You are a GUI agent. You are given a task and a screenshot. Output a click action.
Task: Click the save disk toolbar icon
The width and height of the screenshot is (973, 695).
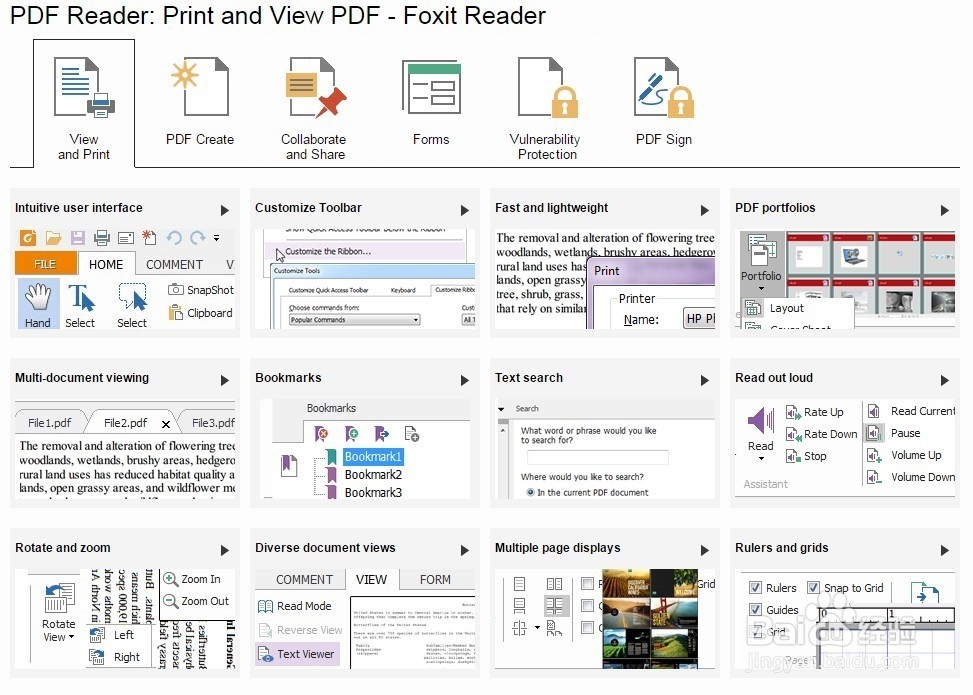pyautogui.click(x=78, y=237)
